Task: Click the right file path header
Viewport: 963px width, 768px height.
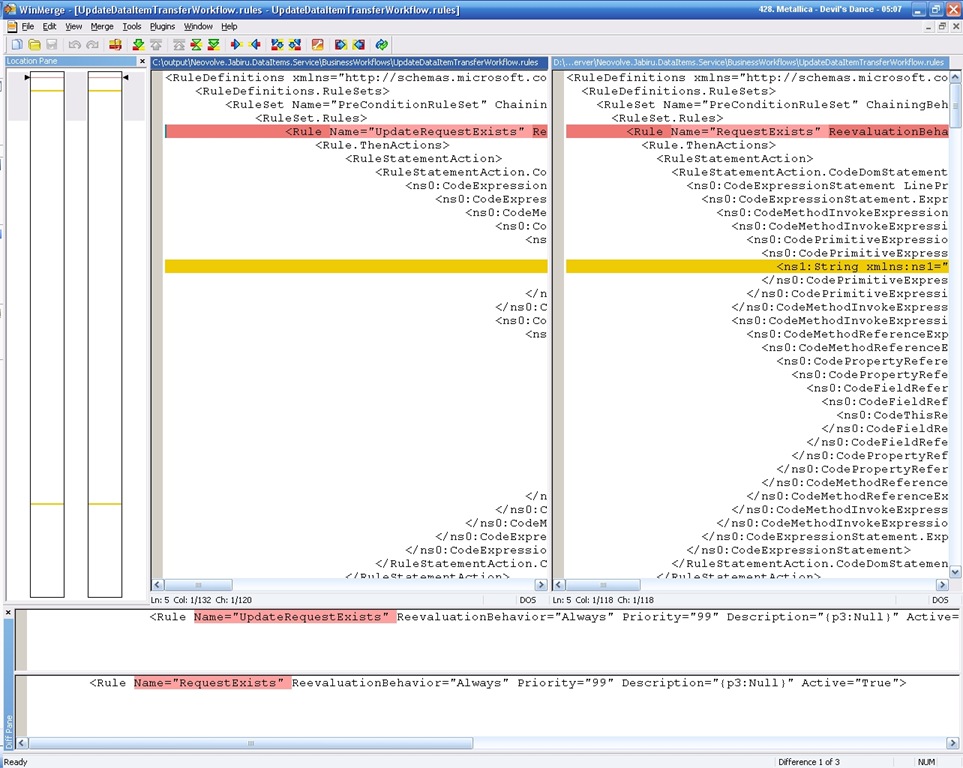Action: (x=750, y=62)
